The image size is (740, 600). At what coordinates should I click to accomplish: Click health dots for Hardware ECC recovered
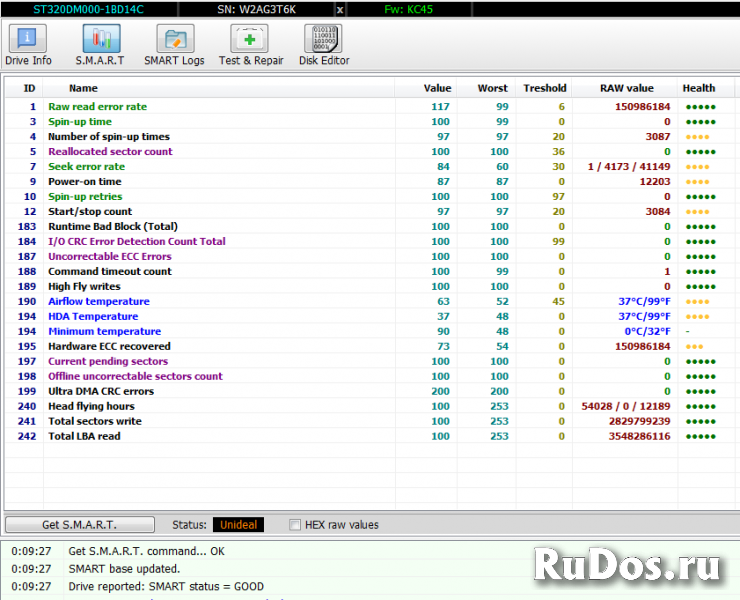[x=694, y=347]
